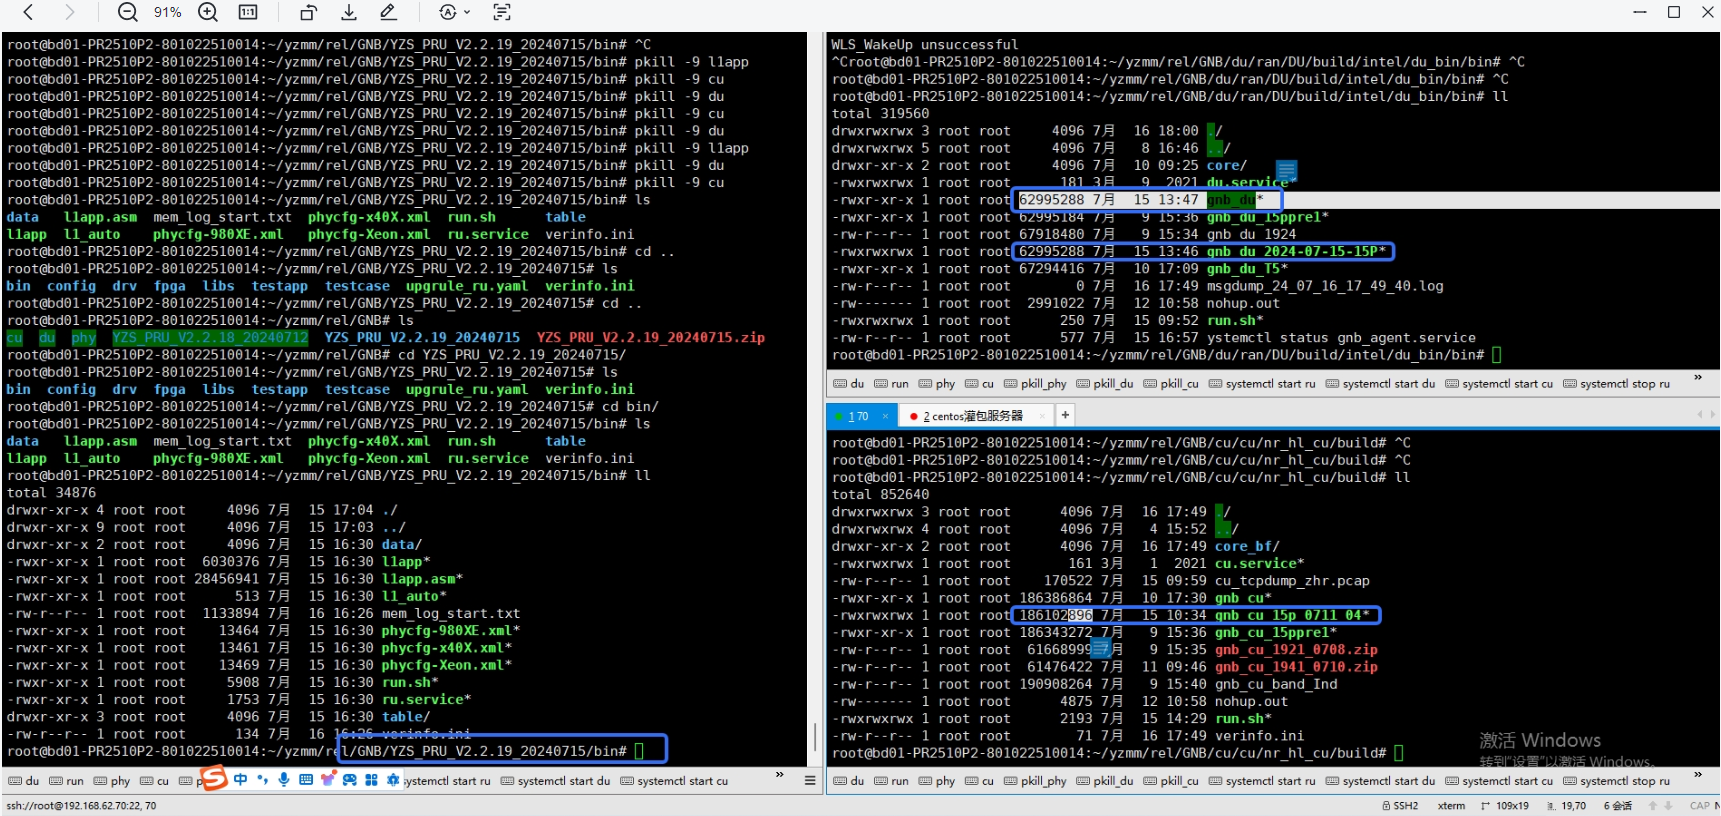Click 'cu_tcpdump_zhr.pcap' in bottom-right terminal

[x=1292, y=581]
